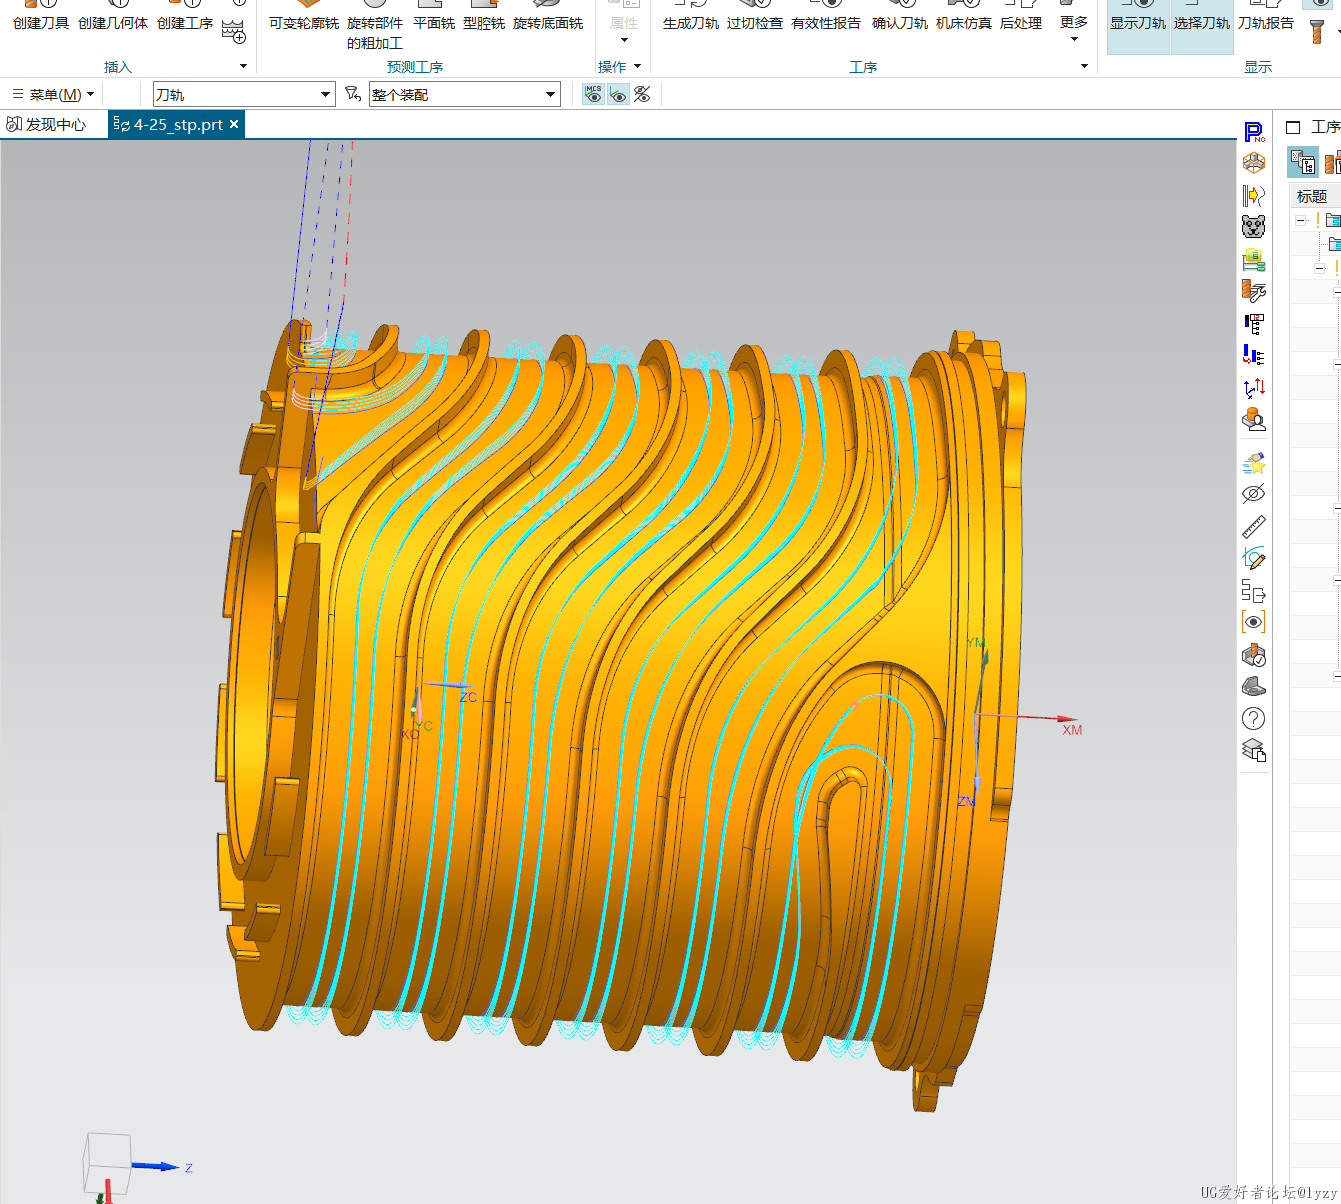
Task: Click the reset filter funnel icon
Action: (x=352, y=94)
